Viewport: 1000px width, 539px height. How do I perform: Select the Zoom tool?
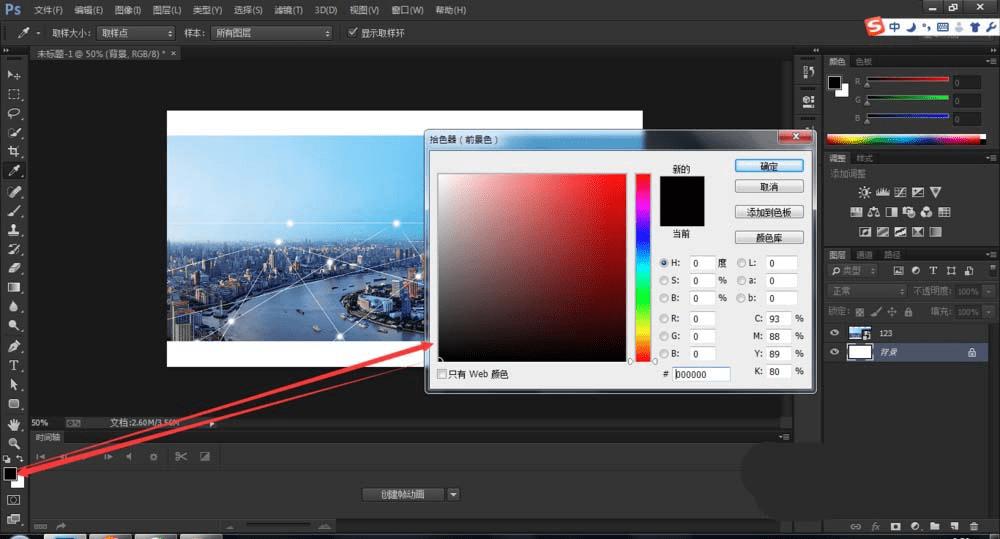tap(13, 443)
